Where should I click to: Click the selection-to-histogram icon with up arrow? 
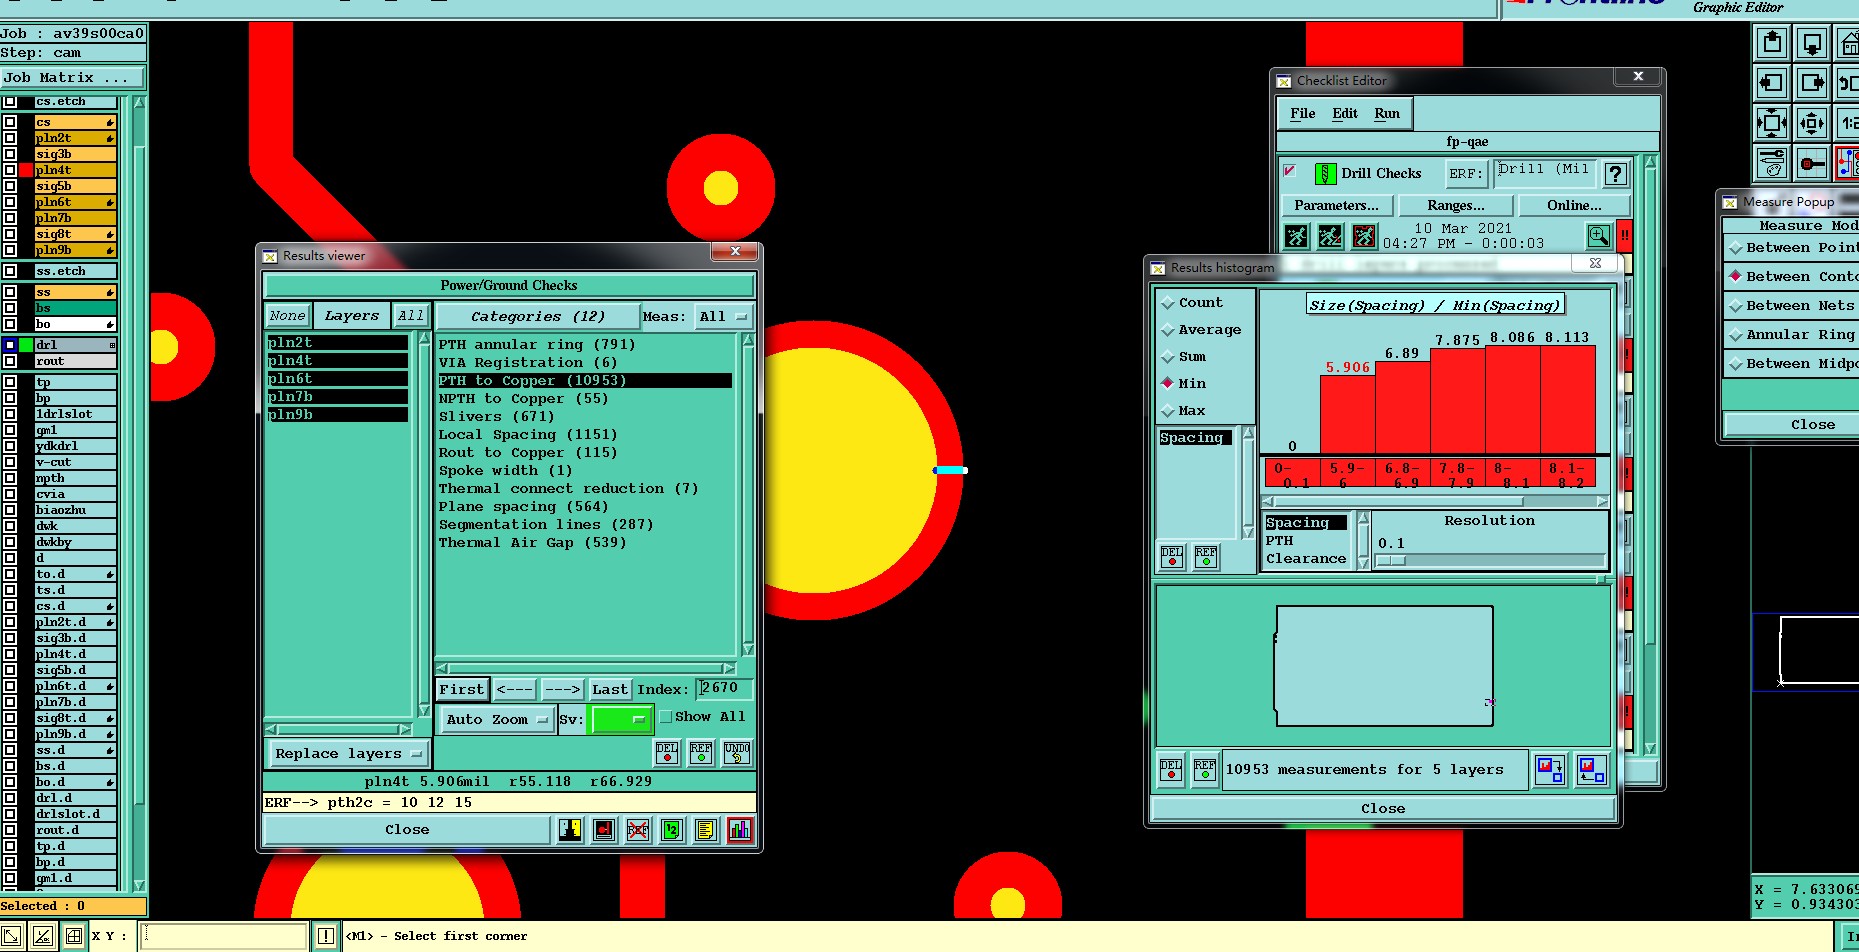(x=1591, y=770)
